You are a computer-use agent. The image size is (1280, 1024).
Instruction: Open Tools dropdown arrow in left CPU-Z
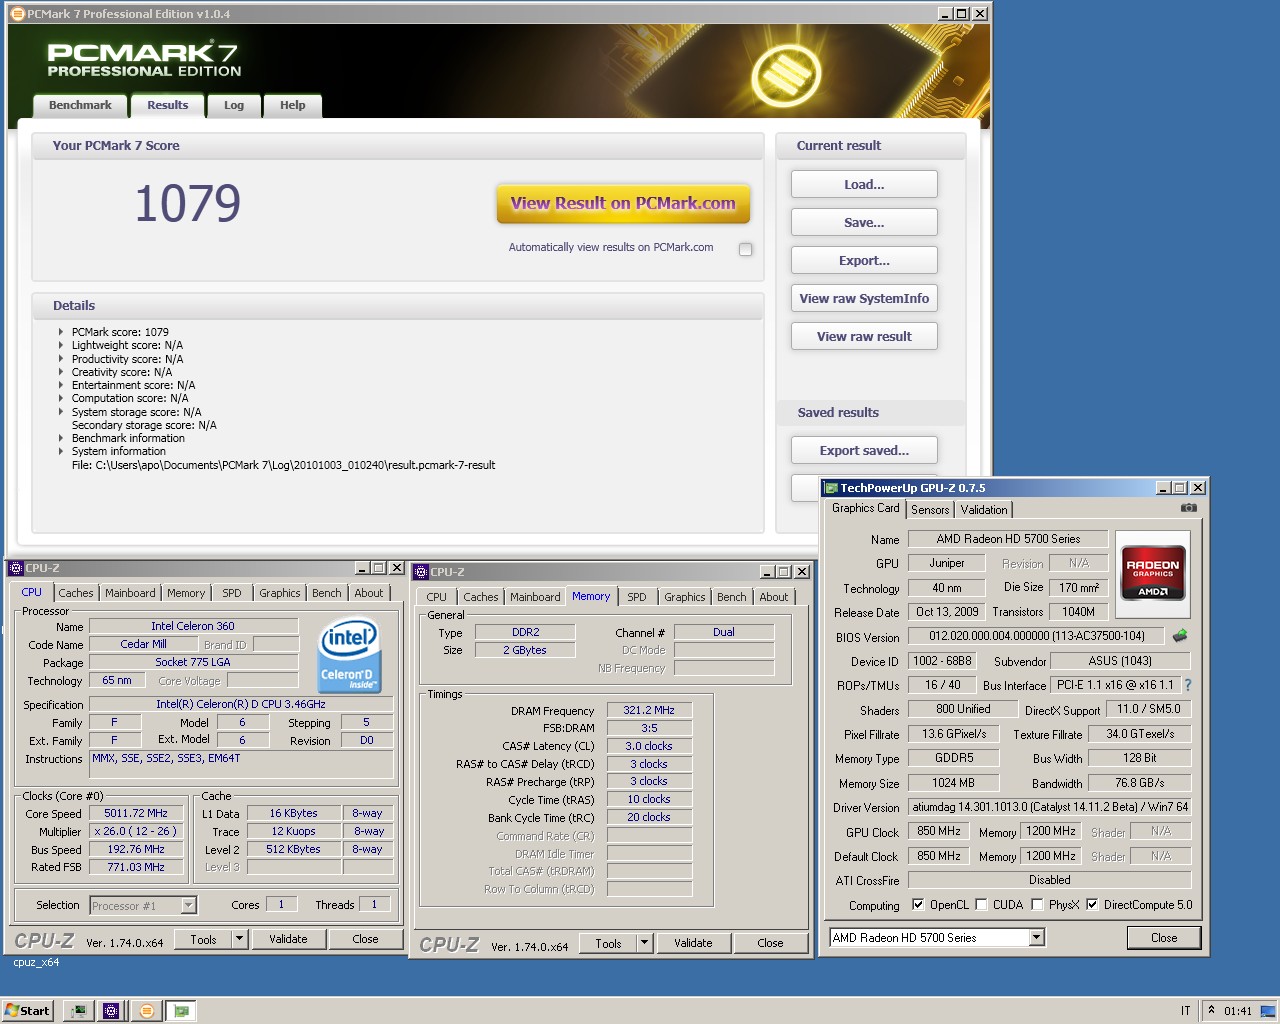(239, 939)
